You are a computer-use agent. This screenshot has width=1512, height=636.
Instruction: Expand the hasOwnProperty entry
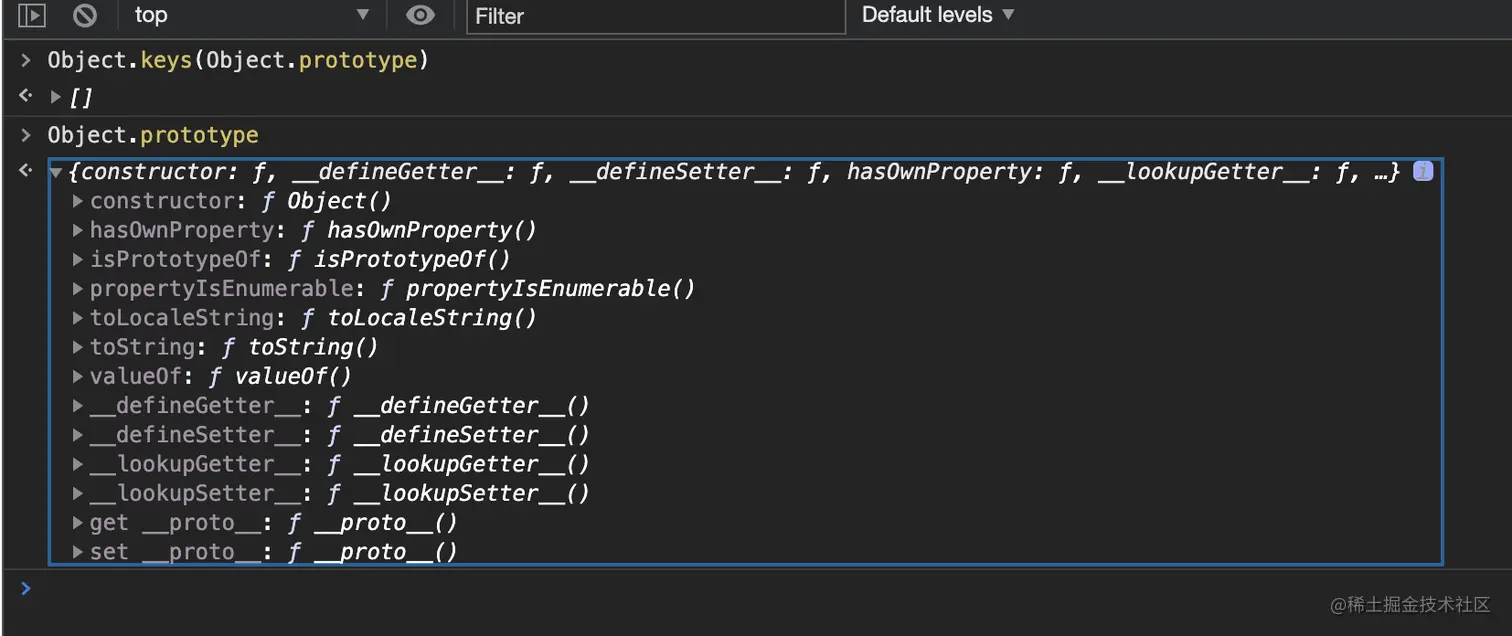pyautogui.click(x=78, y=230)
